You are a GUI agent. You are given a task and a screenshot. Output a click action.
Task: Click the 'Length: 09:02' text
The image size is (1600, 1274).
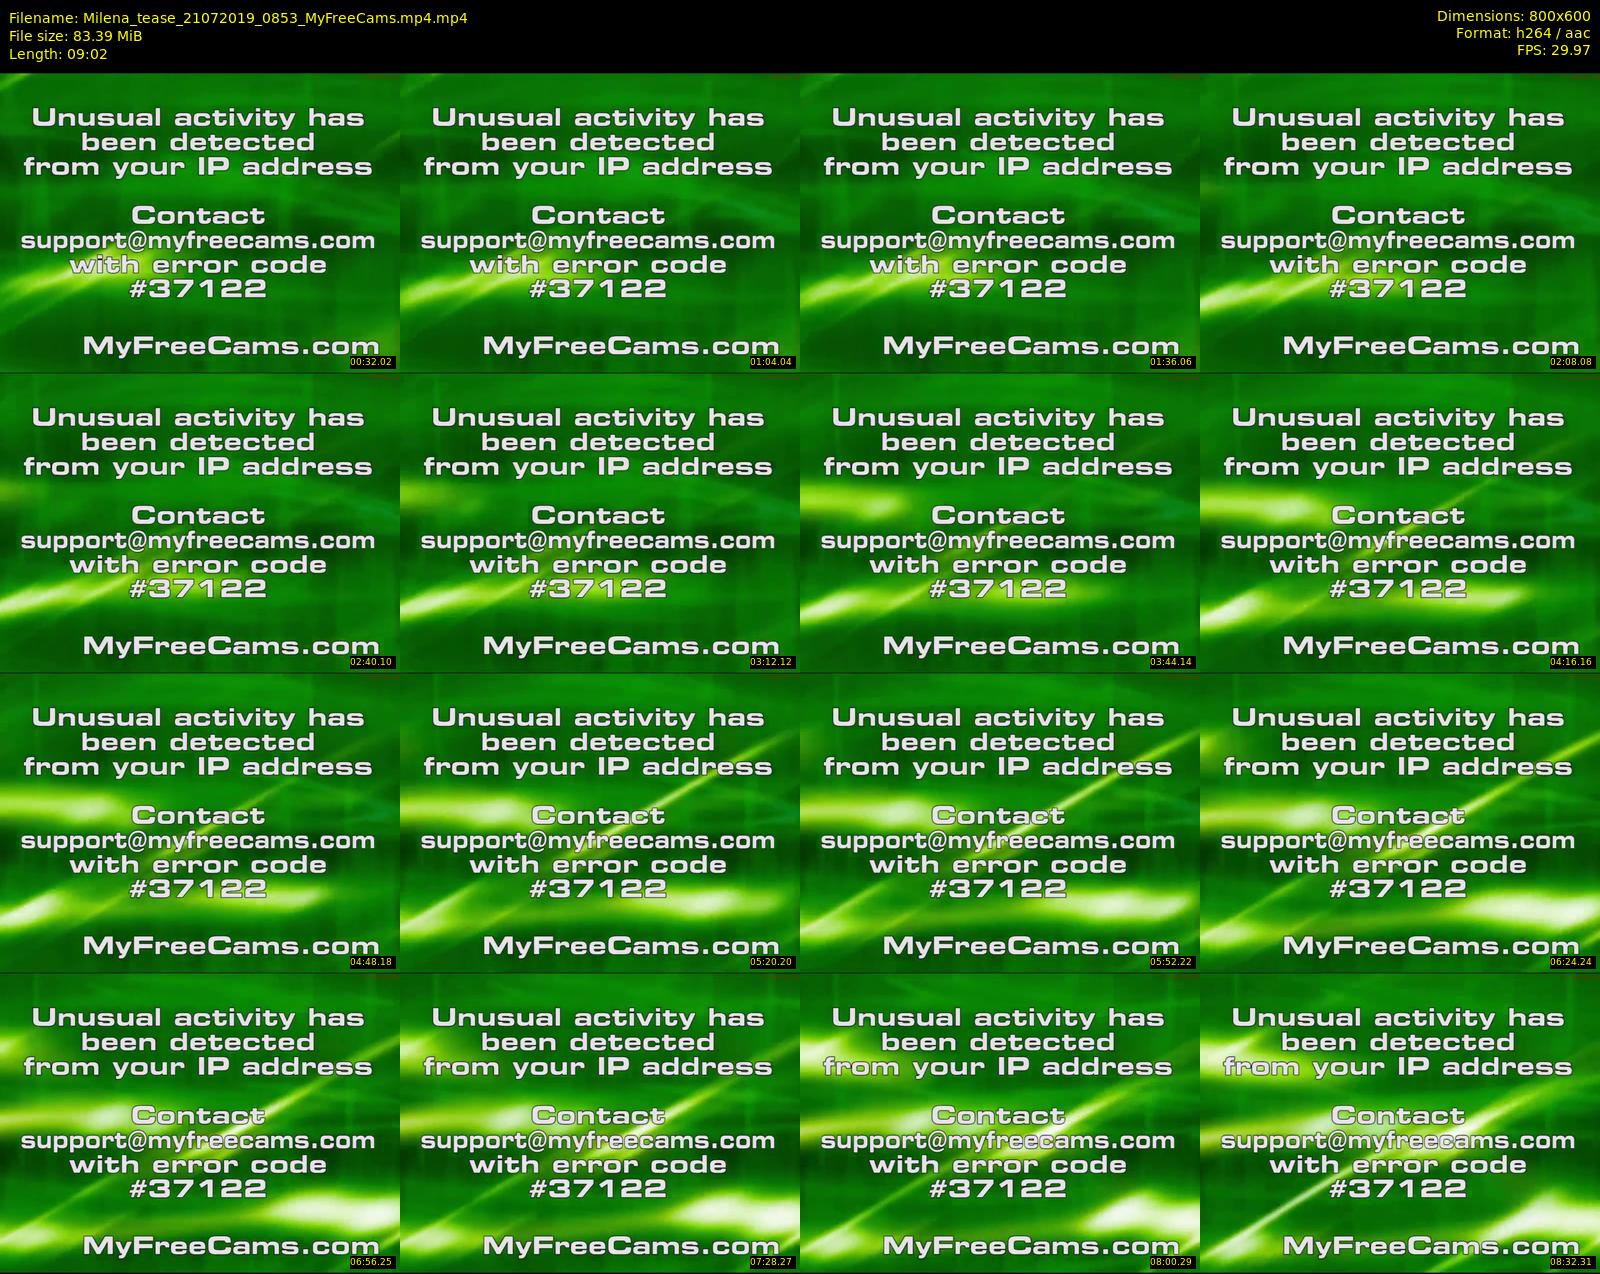58,54
